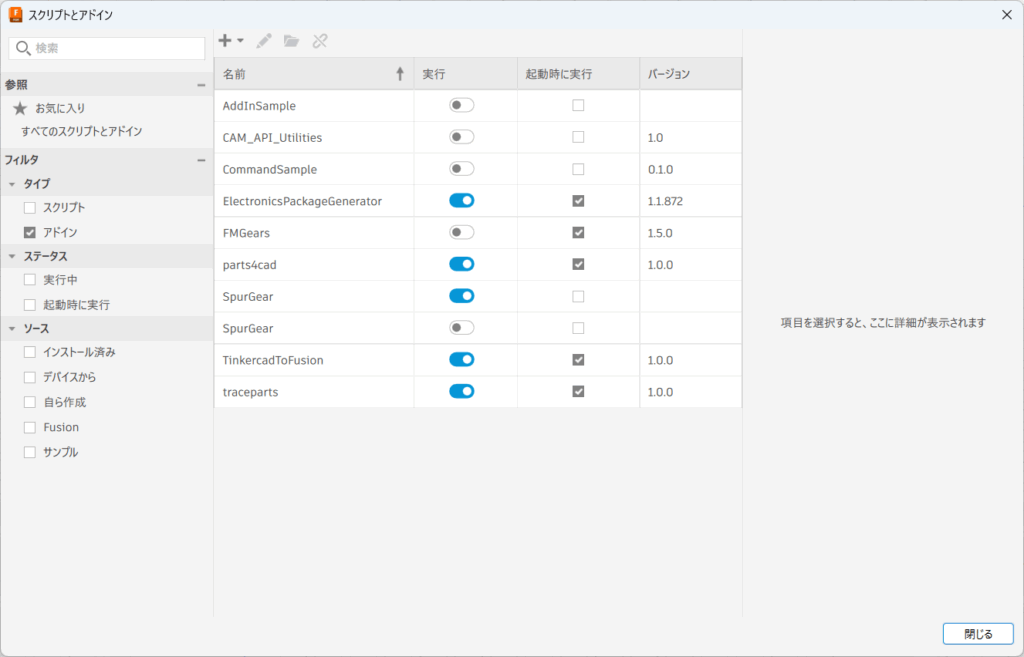Check the 自ら作成 source filter
The width and height of the screenshot is (1024, 657).
pos(29,402)
